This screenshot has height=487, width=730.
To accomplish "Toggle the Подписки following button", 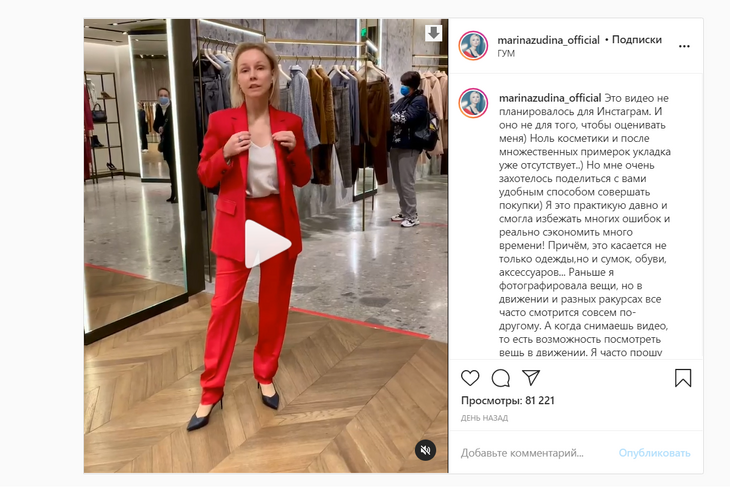I will tap(636, 40).
